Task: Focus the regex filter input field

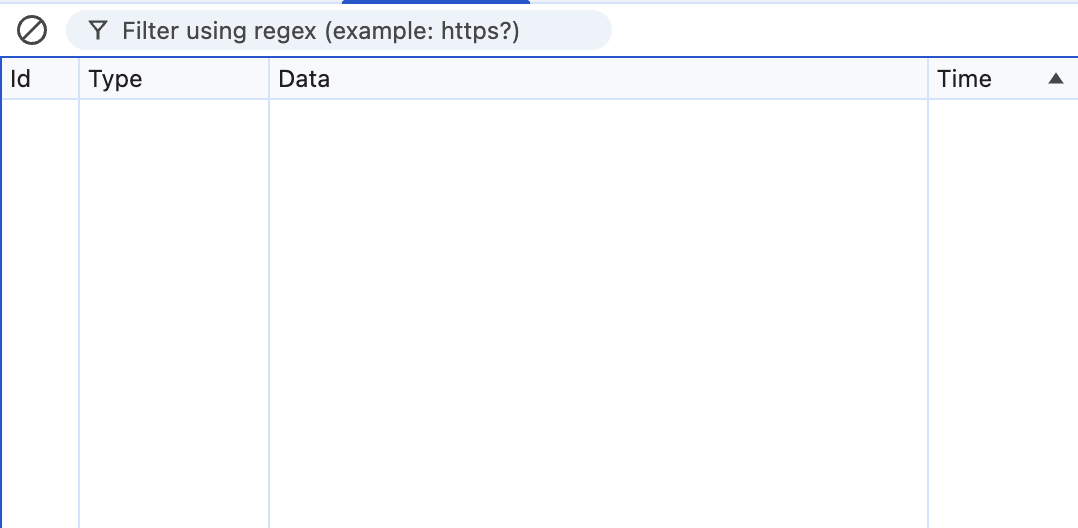Action: (339, 30)
